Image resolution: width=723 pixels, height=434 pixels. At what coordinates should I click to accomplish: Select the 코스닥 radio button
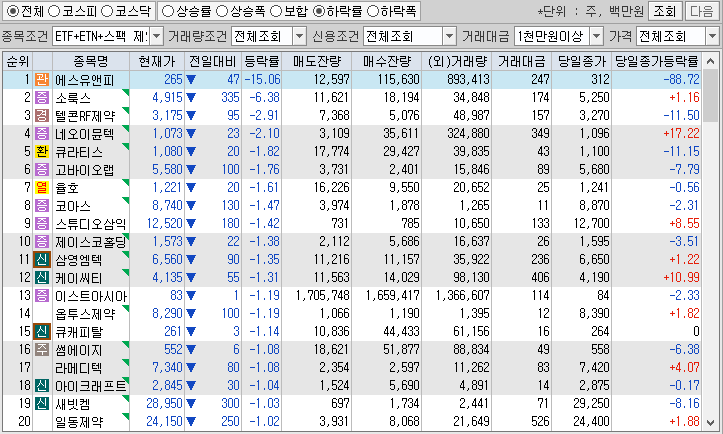pos(107,11)
